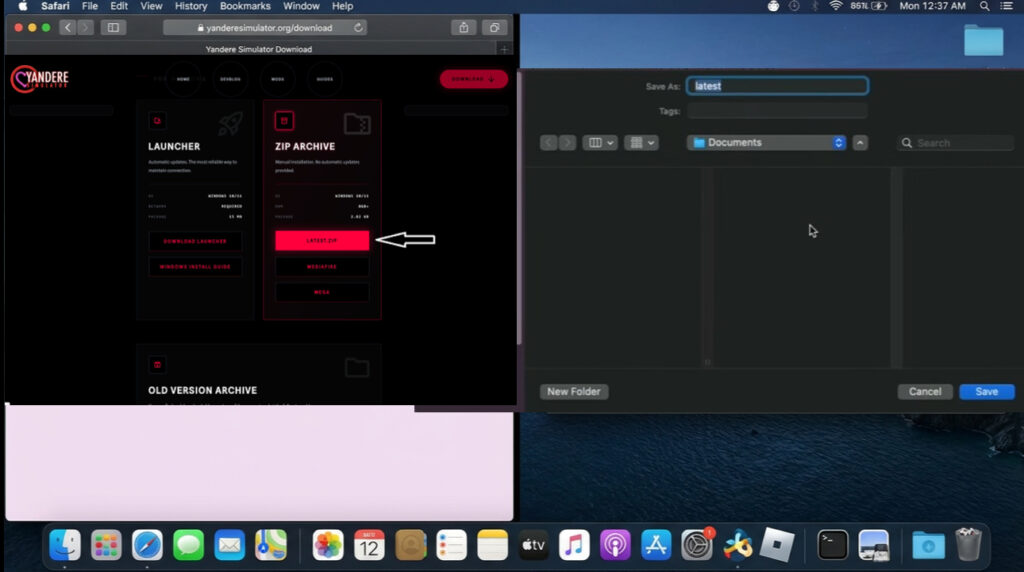Open the Safari Share icon
The width and height of the screenshot is (1024, 572).
pyautogui.click(x=463, y=27)
